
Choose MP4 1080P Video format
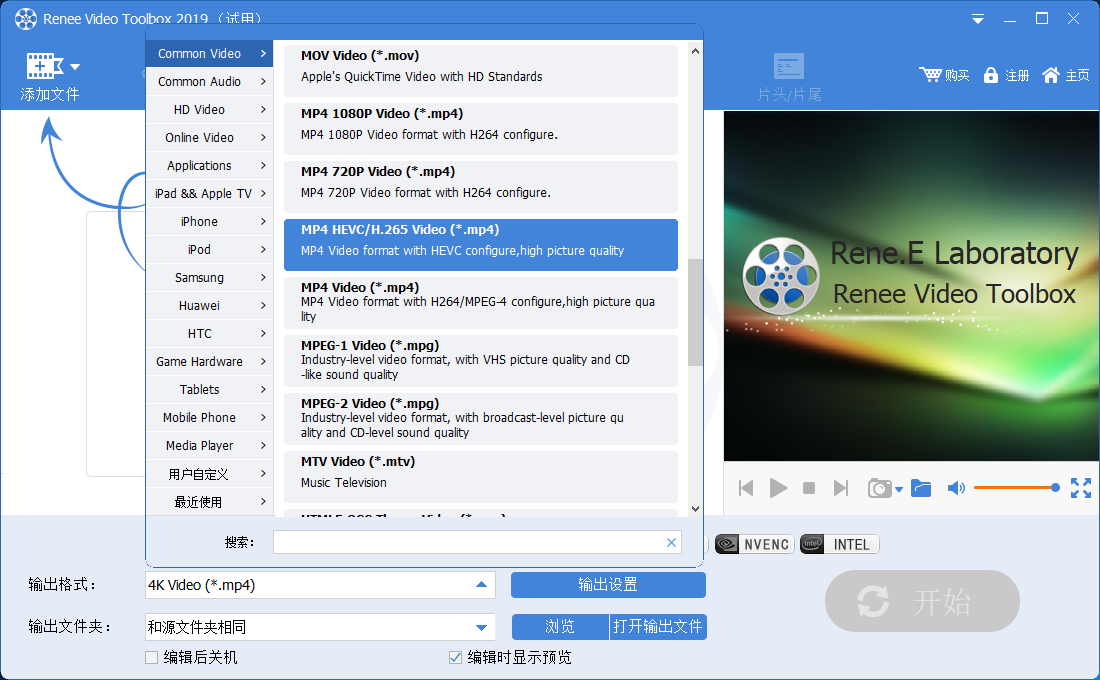point(481,128)
